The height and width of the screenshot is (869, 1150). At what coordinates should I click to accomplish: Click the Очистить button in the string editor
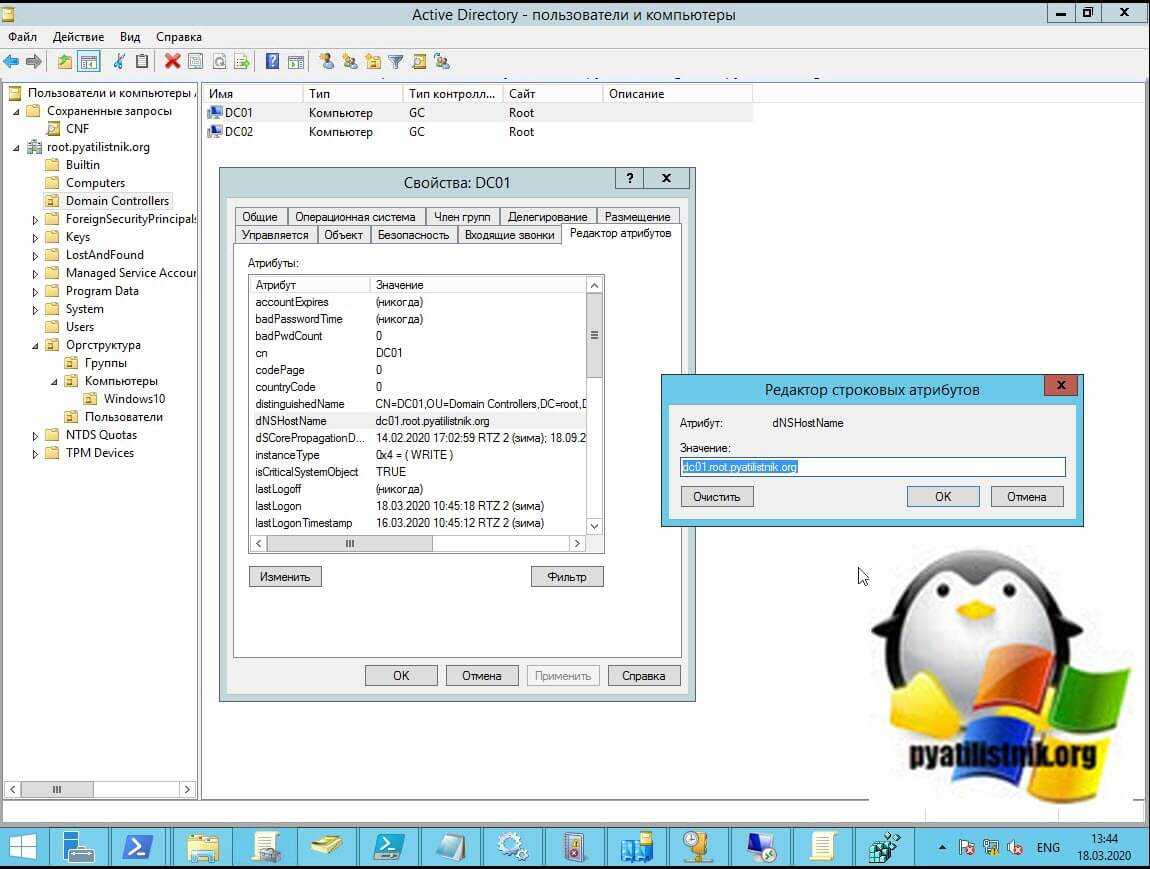(x=717, y=497)
